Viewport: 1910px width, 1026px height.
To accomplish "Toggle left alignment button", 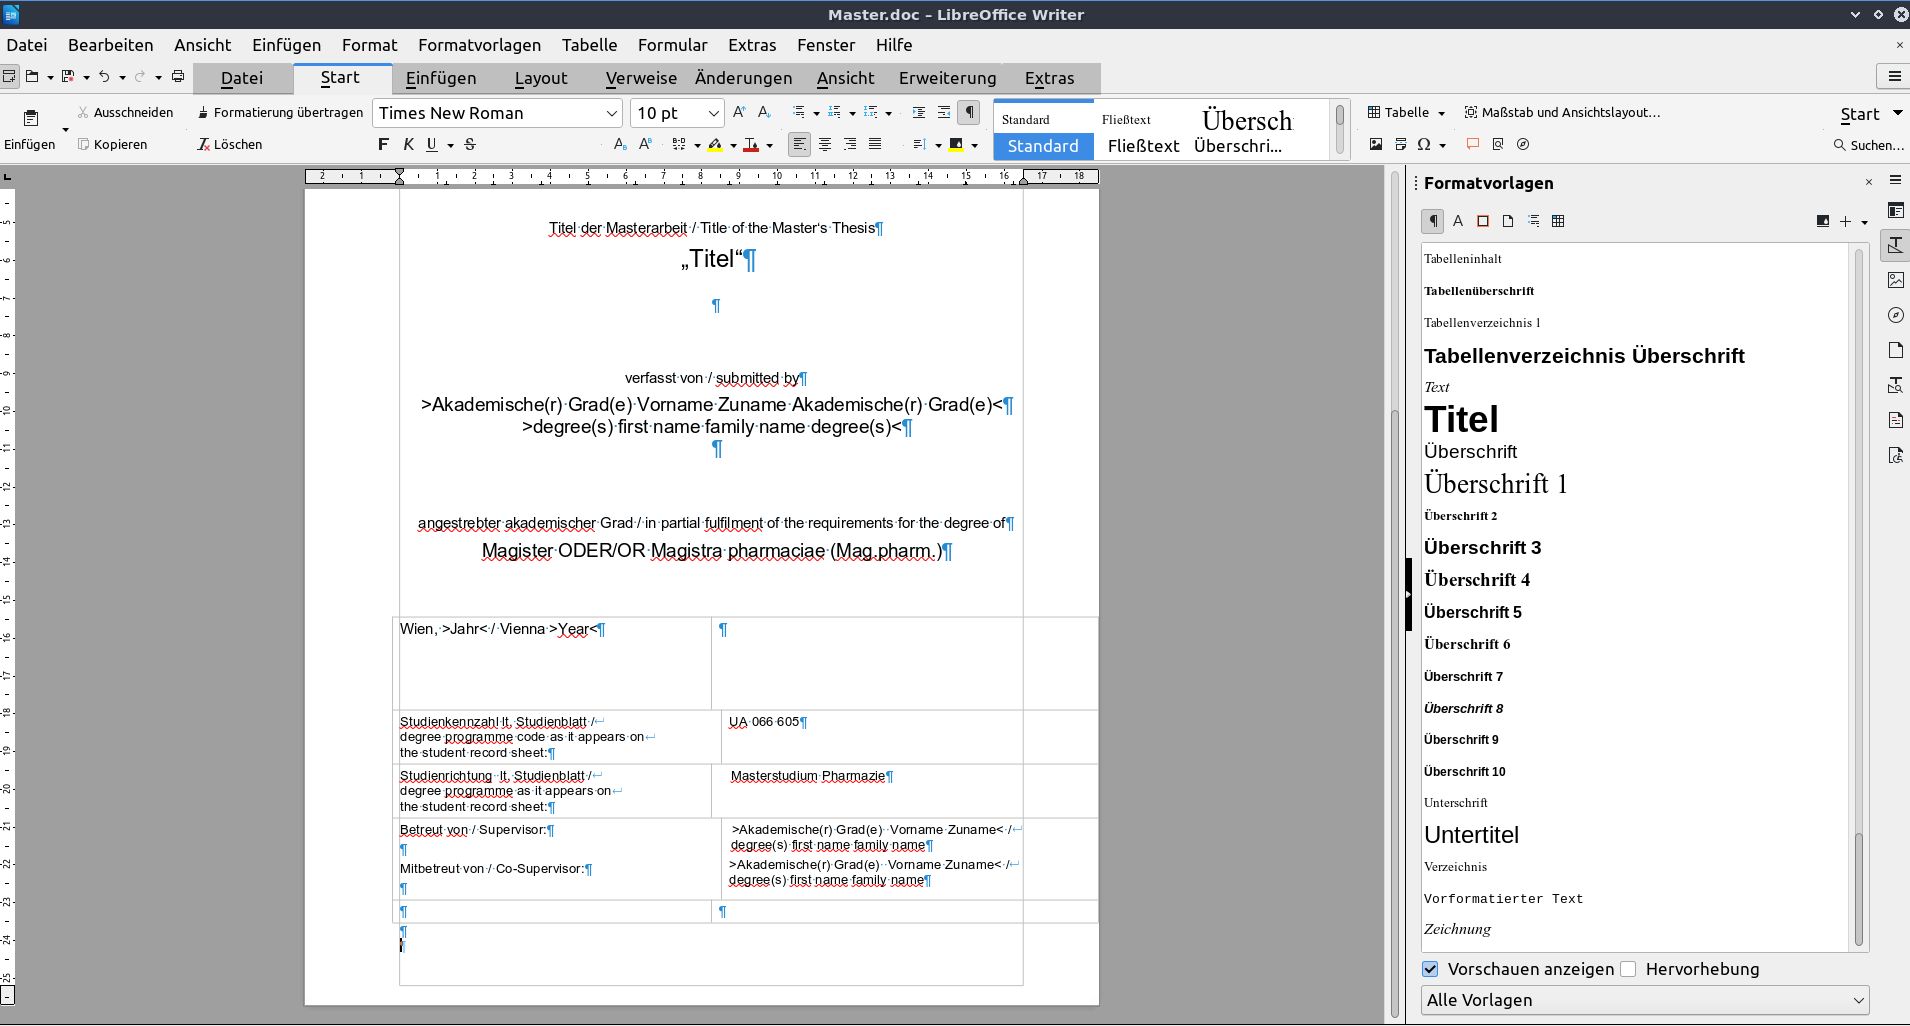I will 799,145.
